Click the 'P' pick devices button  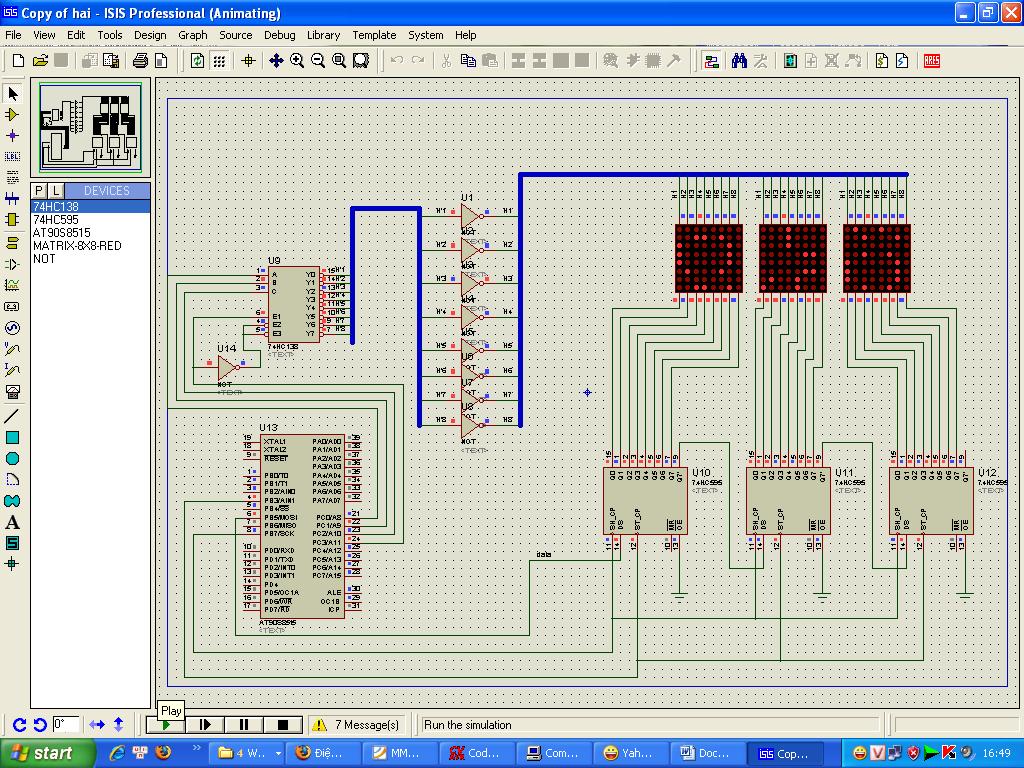[39, 190]
